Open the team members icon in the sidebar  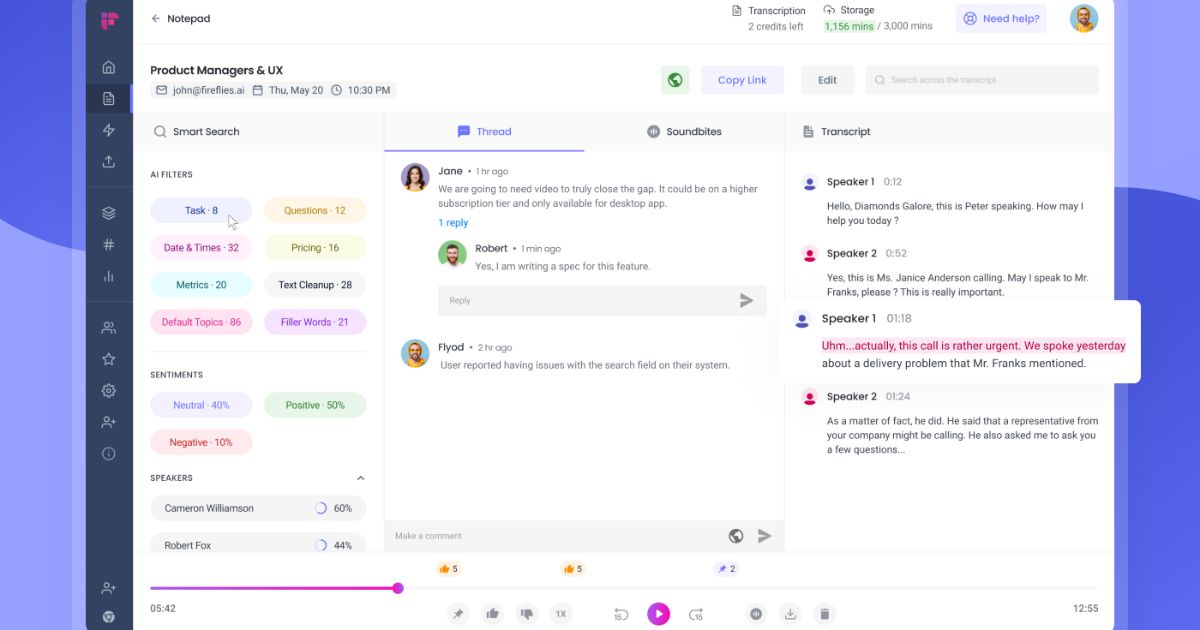pos(109,327)
